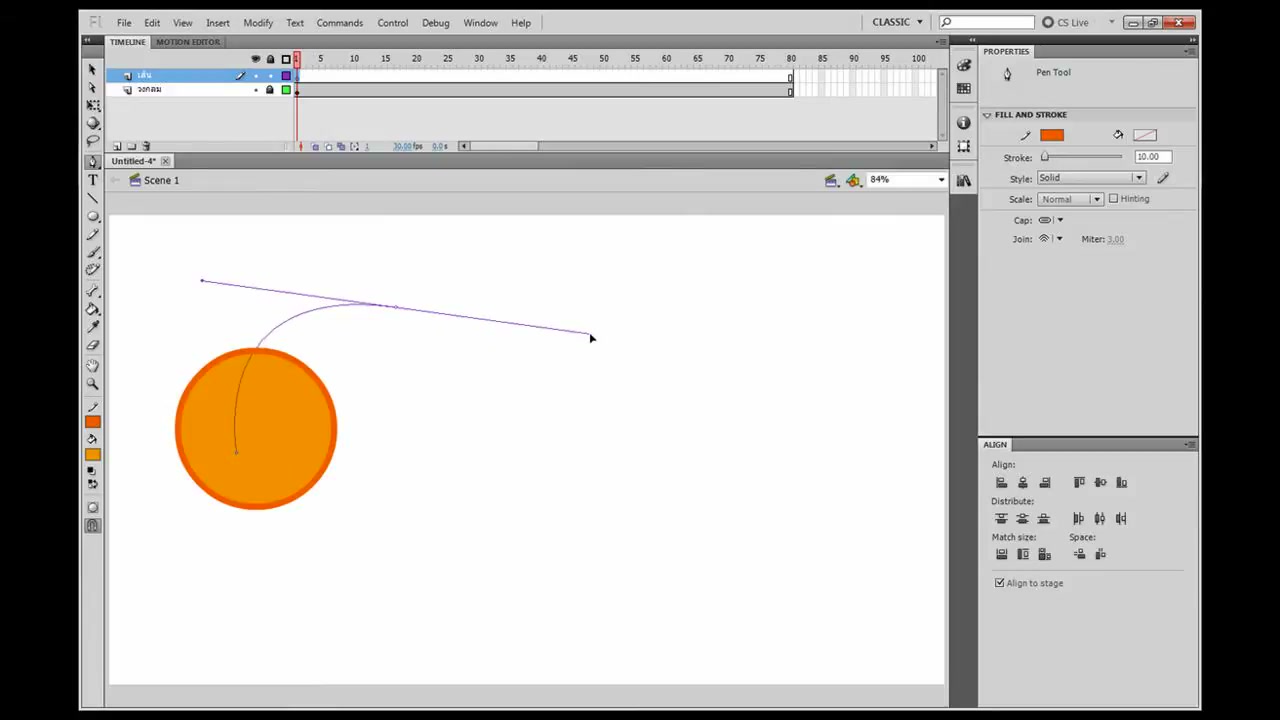Toggle visibility dot of วงกลม layer
Screen dimensions: 1280x720
pos(255,90)
